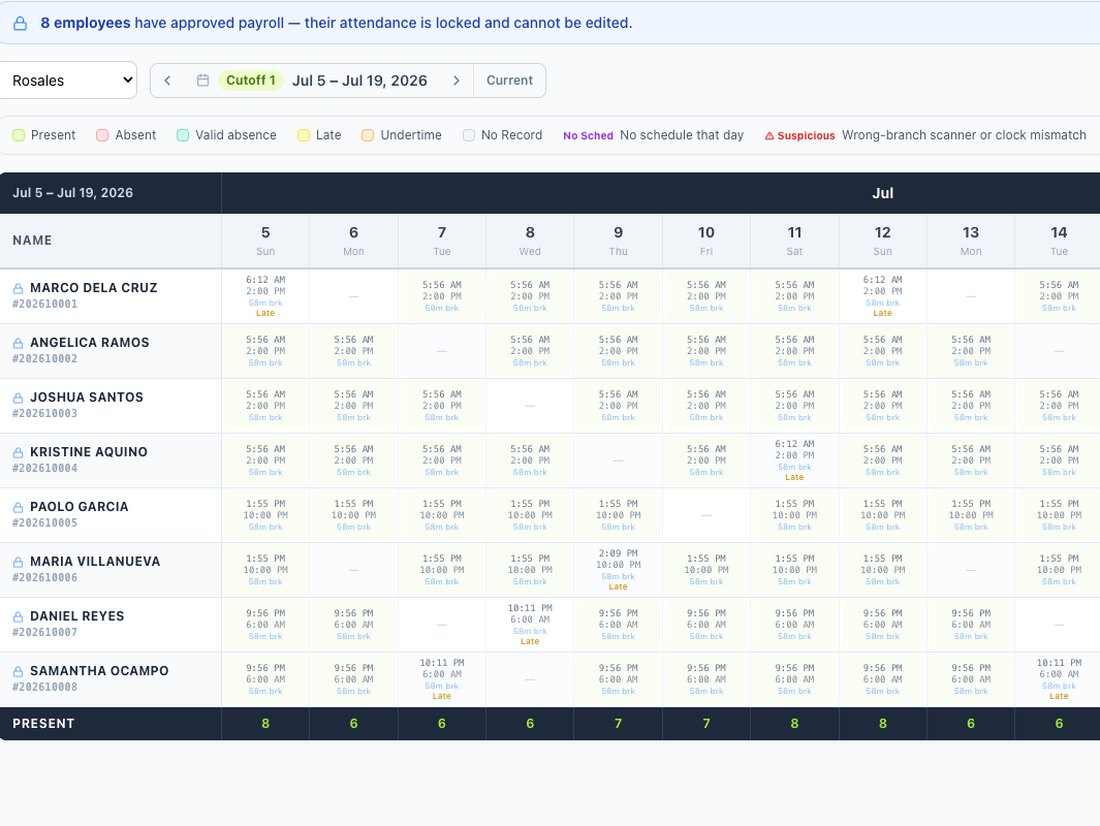Image resolution: width=1100 pixels, height=826 pixels.
Task: Click the 10 Fri column header
Action: coord(706,241)
